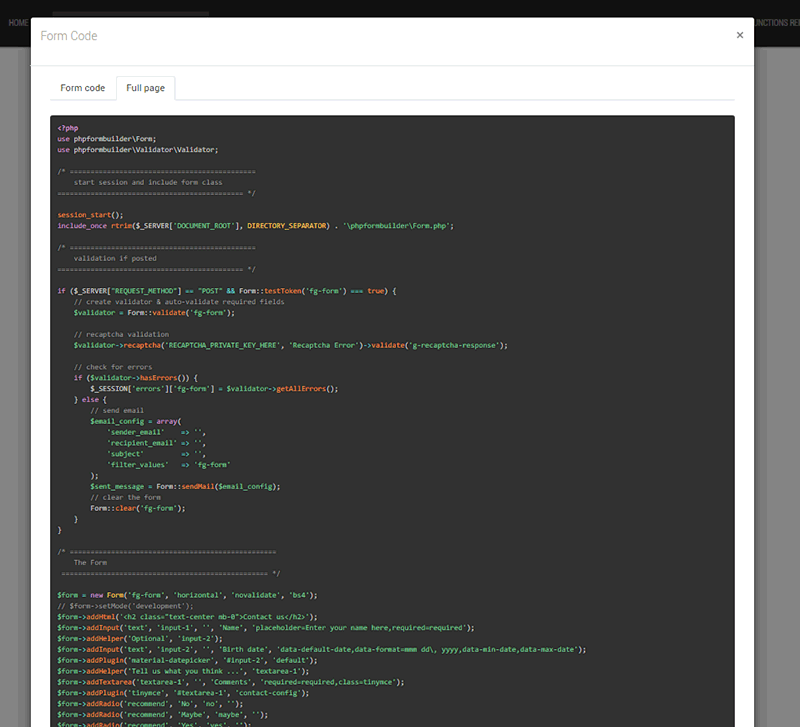This screenshot has height=727, width=800.
Task: Switch to the Form code tab
Action: (x=82, y=88)
